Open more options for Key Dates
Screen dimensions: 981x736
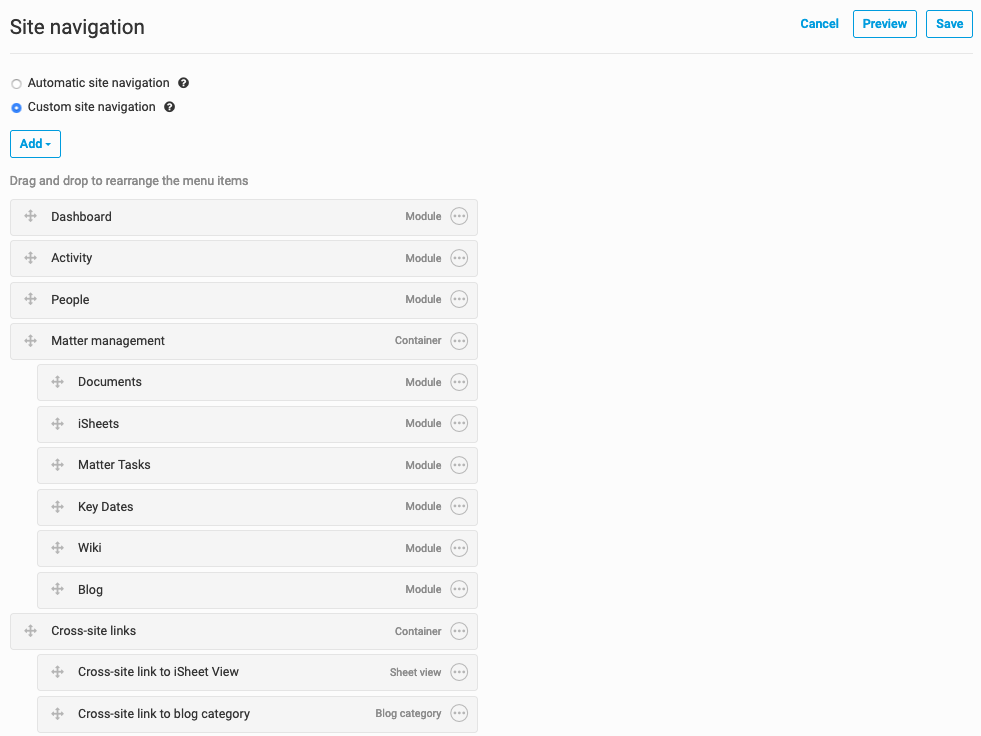[x=459, y=506]
